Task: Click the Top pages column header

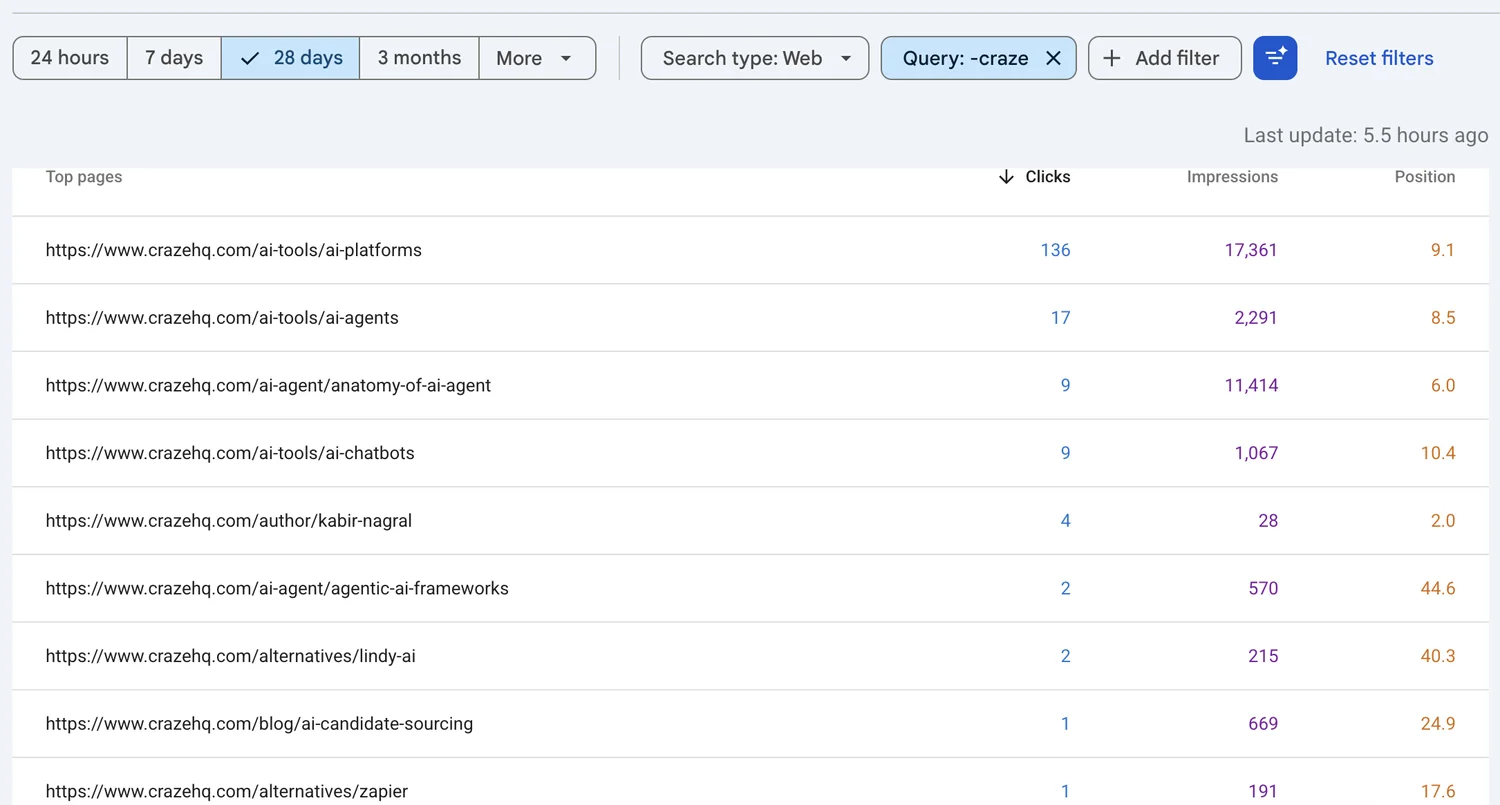Action: pos(84,177)
